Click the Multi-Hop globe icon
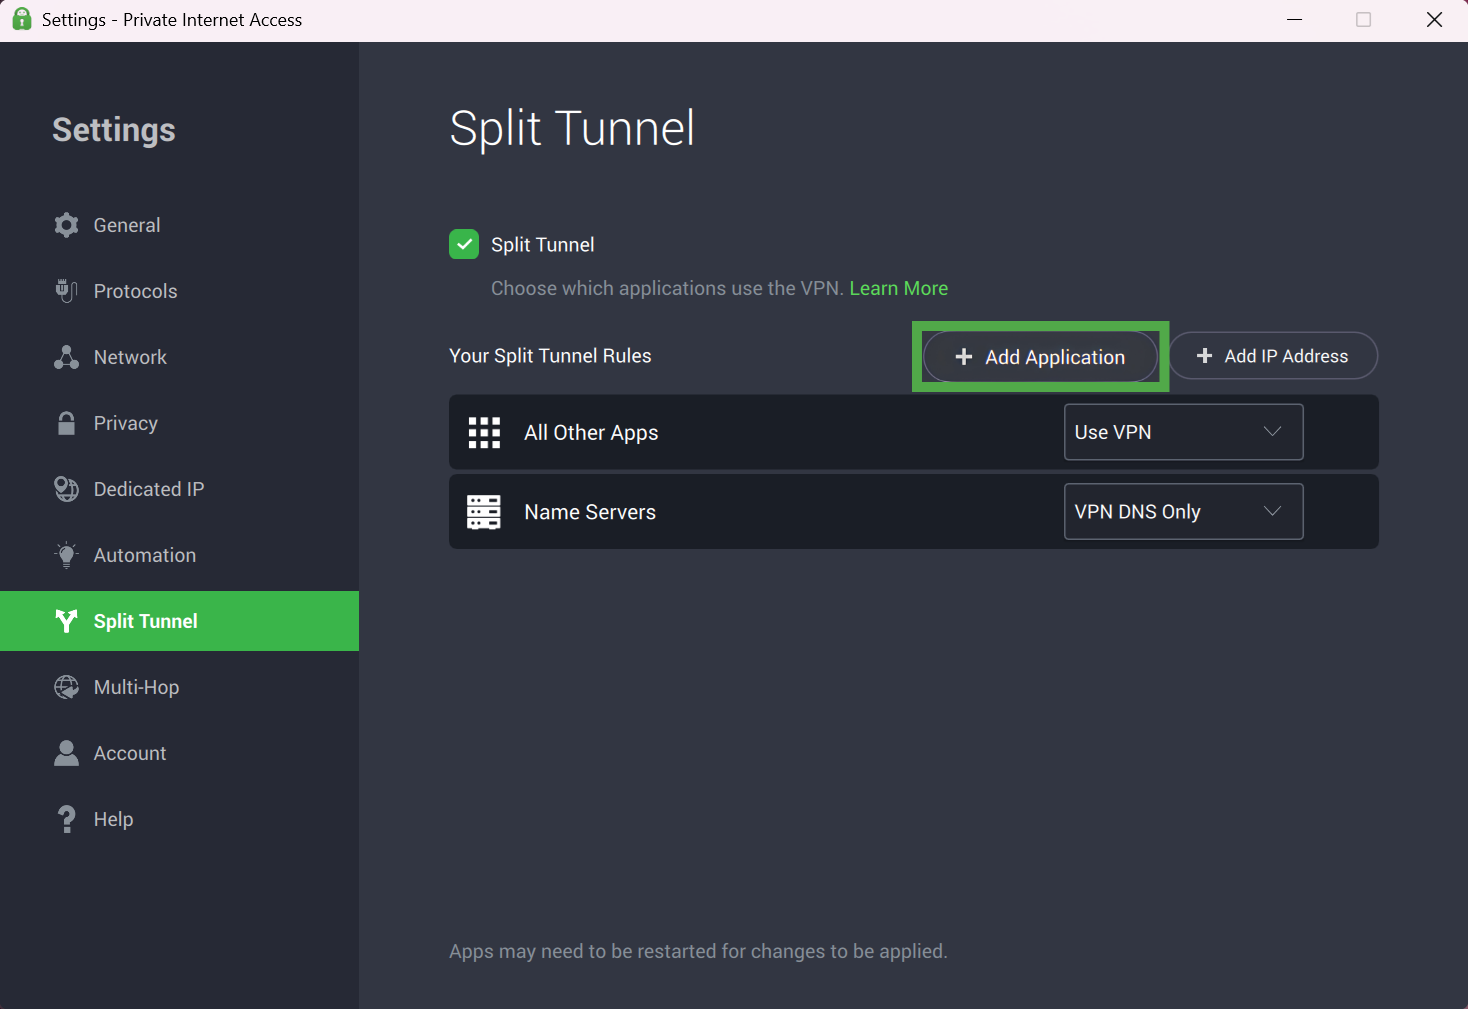1468x1009 pixels. [x=66, y=687]
